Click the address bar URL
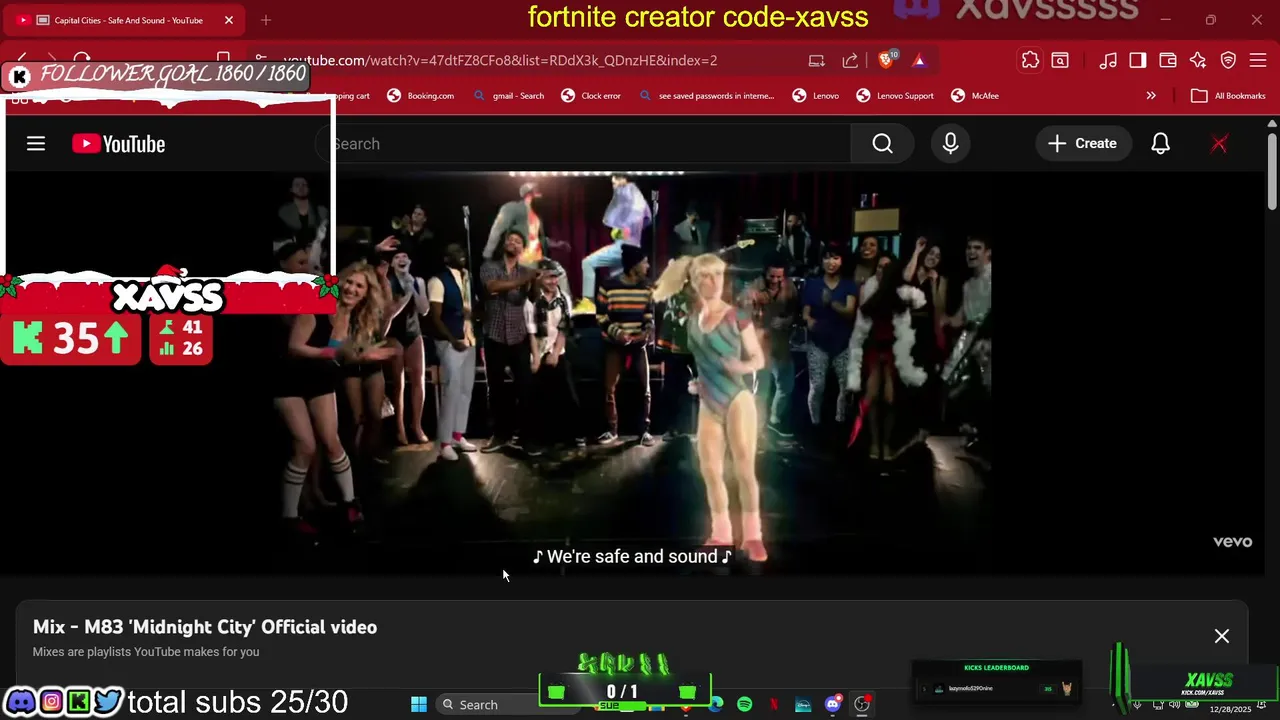The image size is (1280, 720). pos(500,60)
